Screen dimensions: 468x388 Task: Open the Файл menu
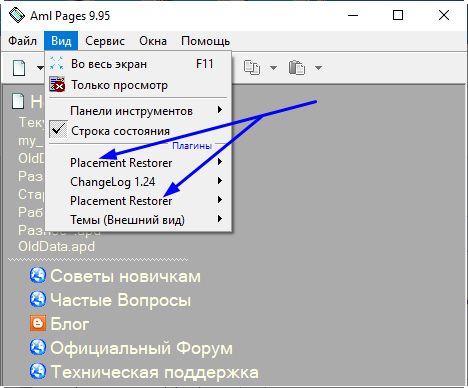coord(22,41)
